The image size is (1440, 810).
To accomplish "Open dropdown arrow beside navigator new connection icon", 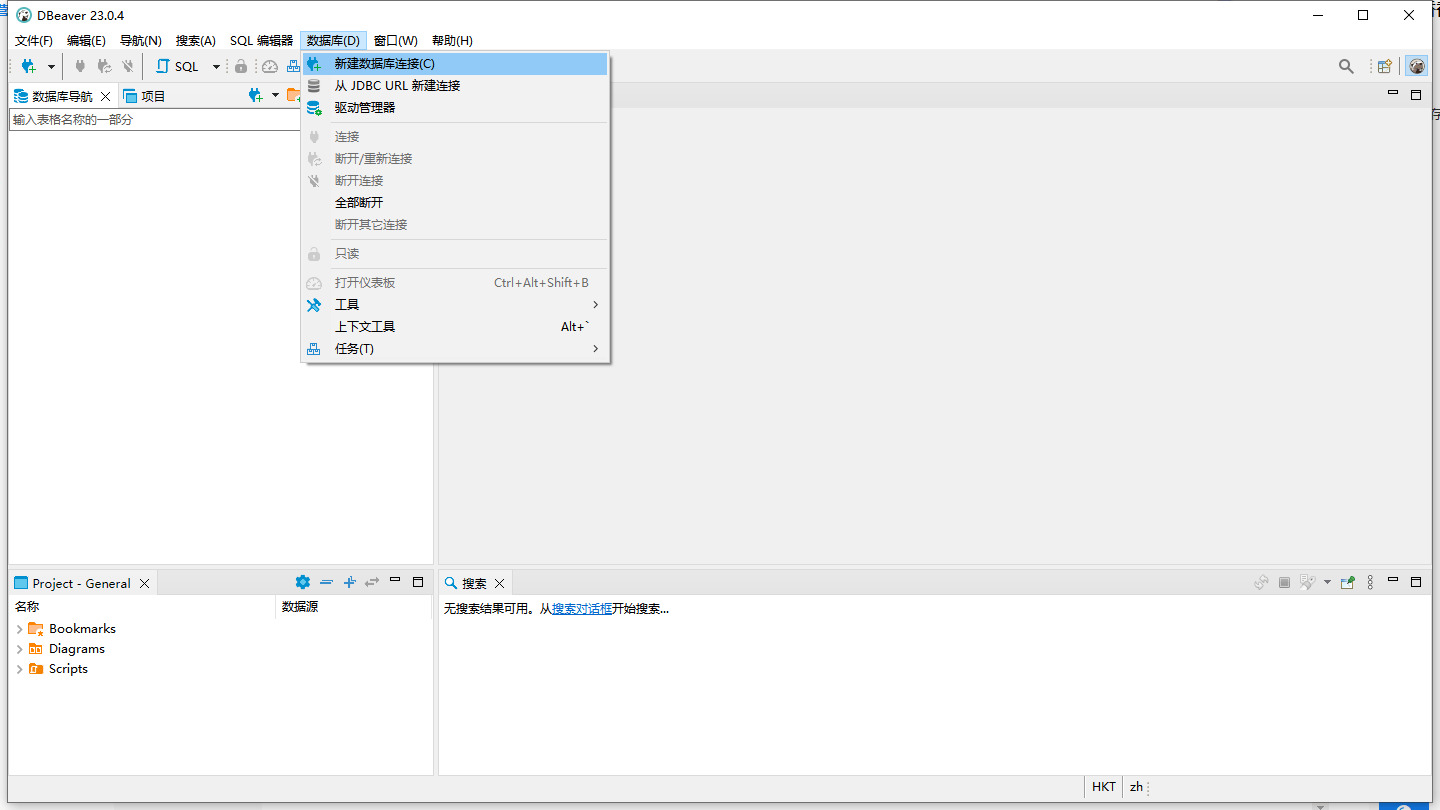I will point(276,95).
